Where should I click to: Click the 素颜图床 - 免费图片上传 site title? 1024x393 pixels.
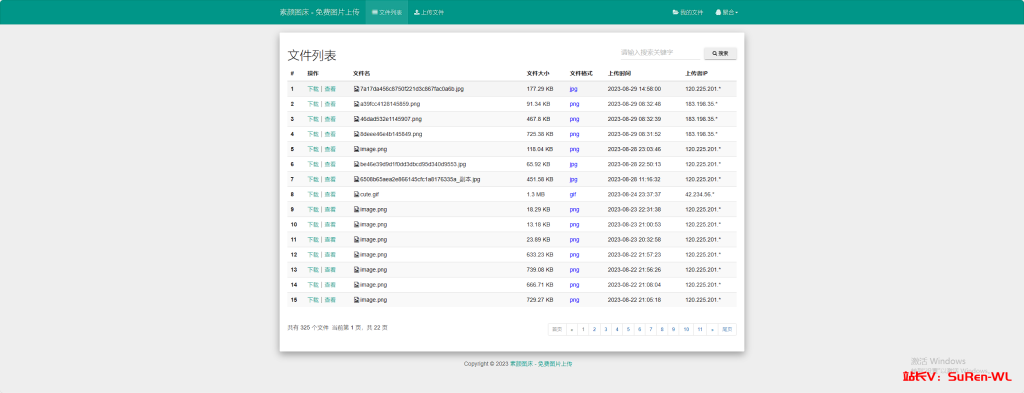point(319,12)
